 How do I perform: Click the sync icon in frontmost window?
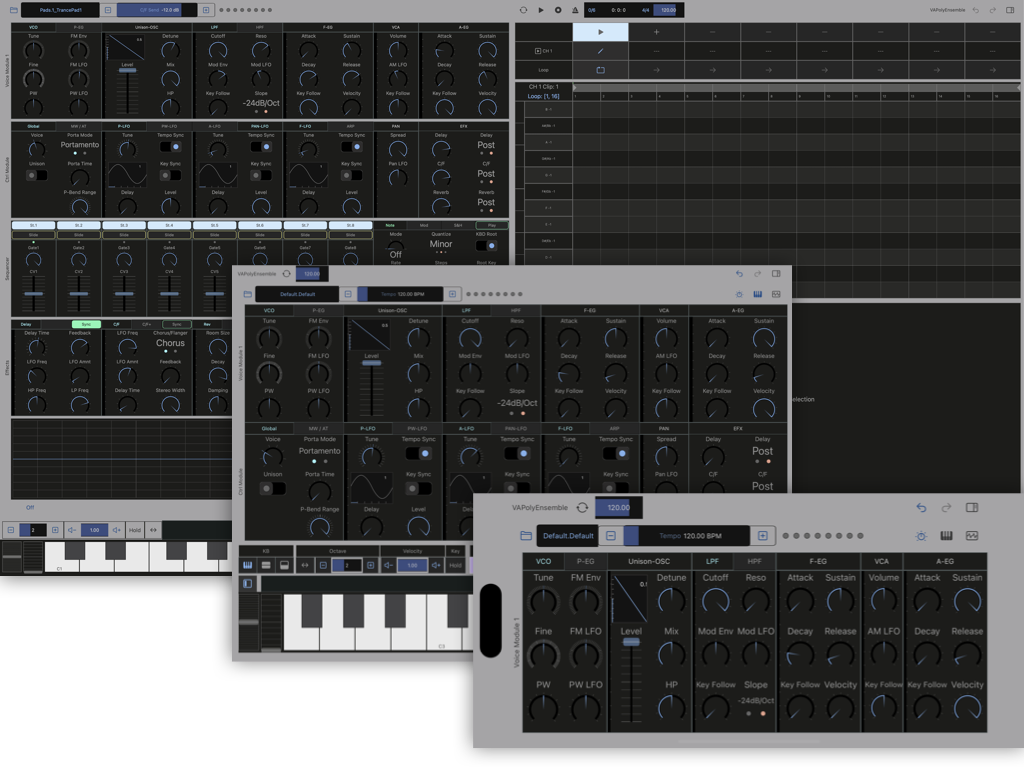coord(583,507)
